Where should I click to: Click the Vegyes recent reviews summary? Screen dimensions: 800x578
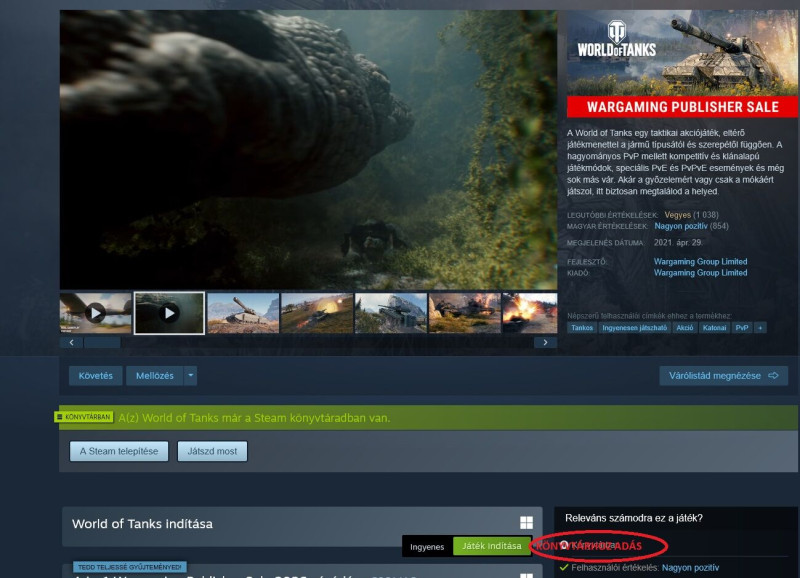(678, 215)
